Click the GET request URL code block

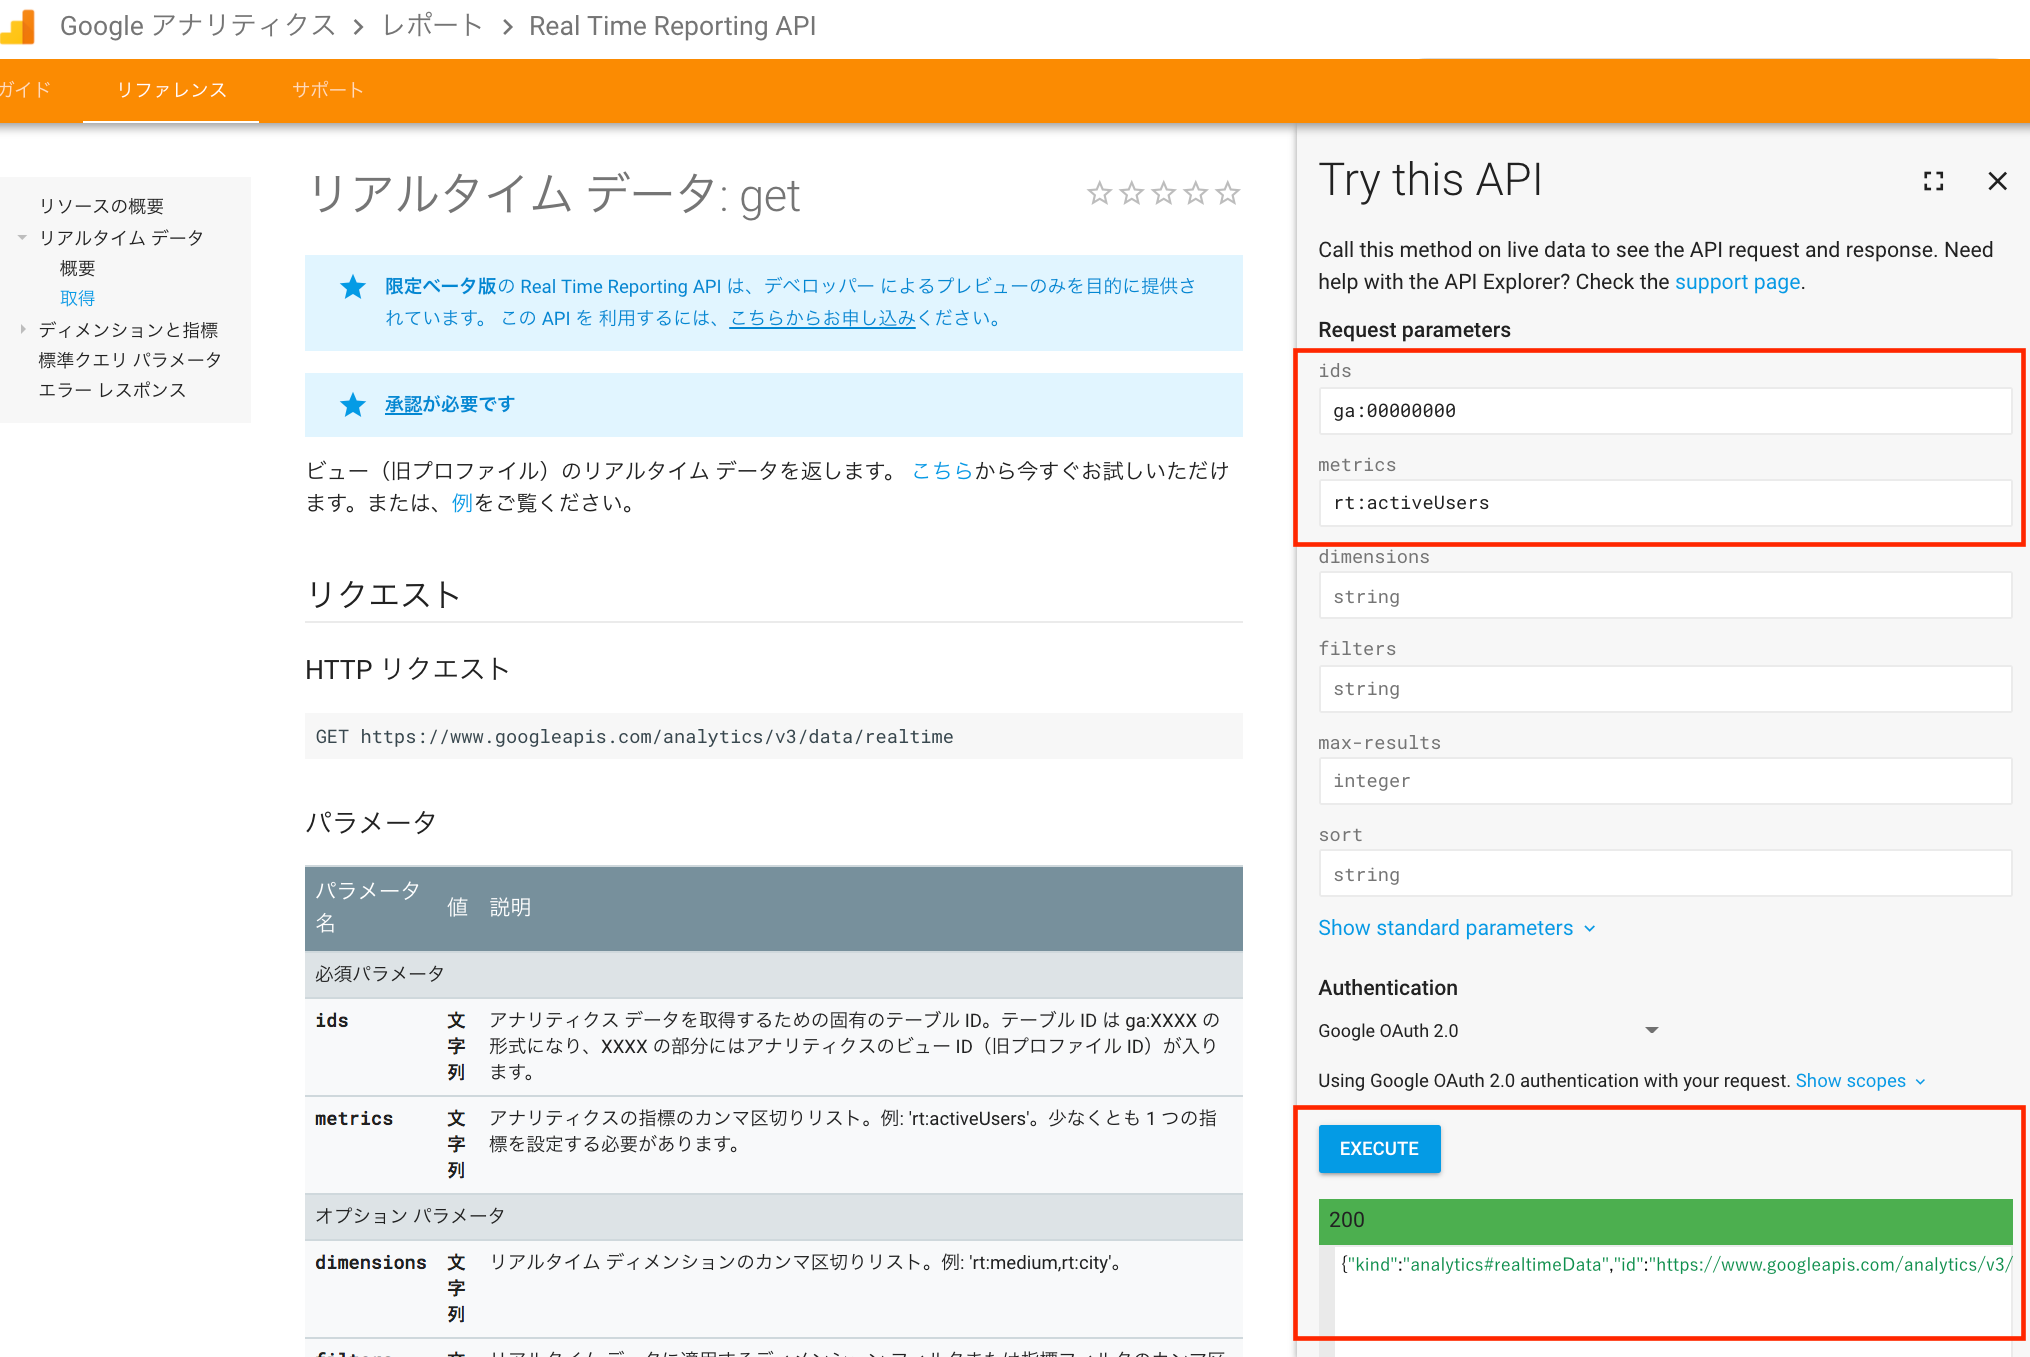[x=773, y=737]
